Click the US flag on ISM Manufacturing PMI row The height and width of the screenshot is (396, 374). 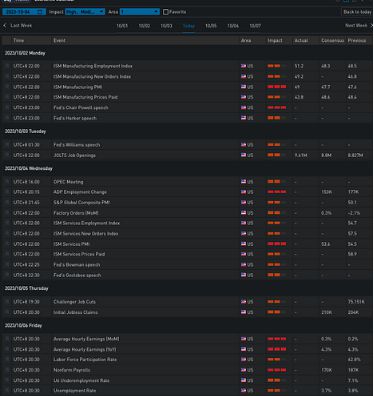pos(243,87)
